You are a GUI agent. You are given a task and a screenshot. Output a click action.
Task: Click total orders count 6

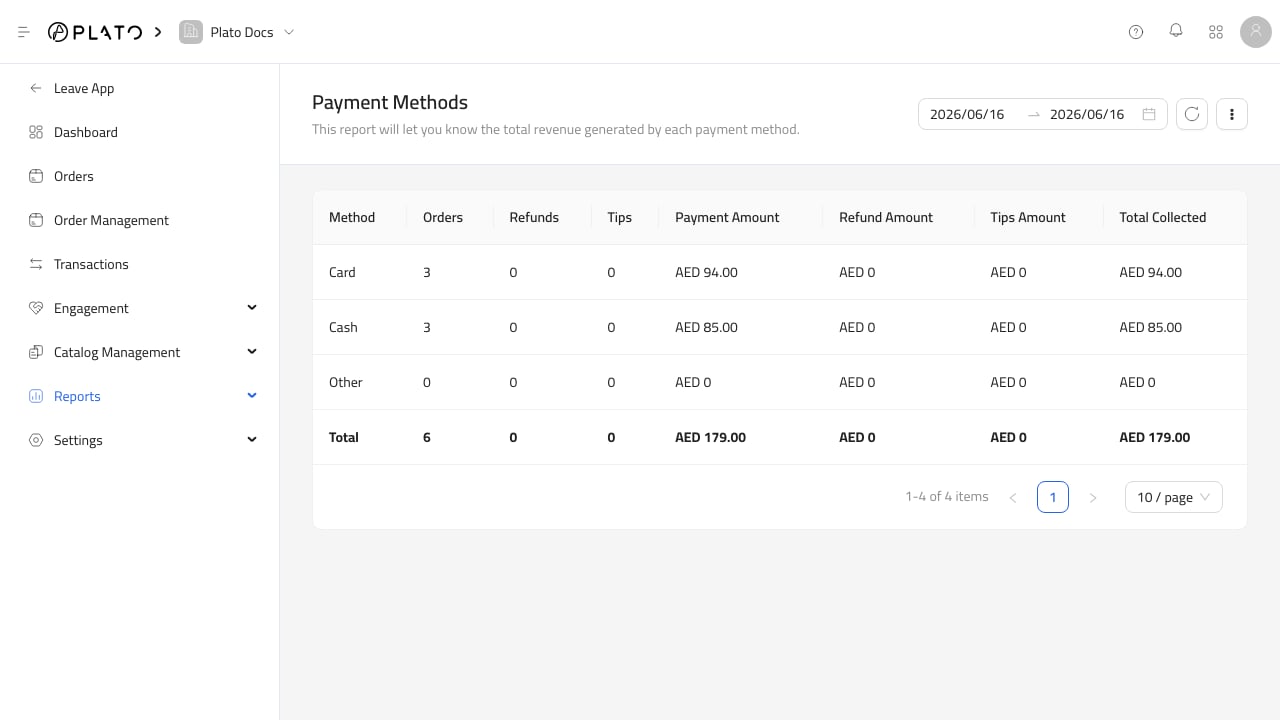click(427, 437)
